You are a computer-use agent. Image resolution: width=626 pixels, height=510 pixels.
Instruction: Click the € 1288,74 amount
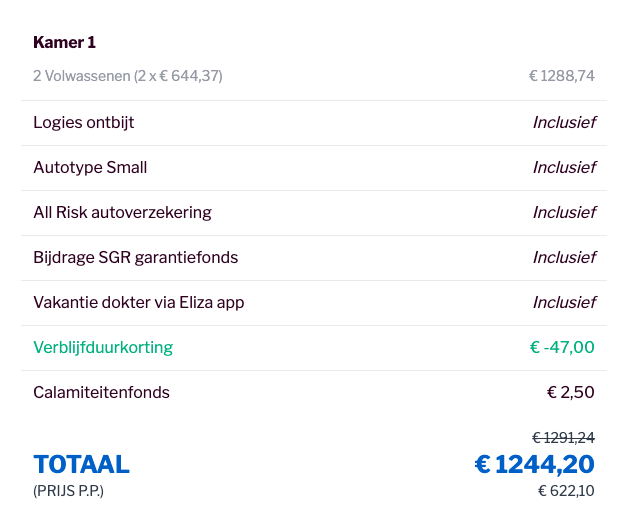point(562,76)
